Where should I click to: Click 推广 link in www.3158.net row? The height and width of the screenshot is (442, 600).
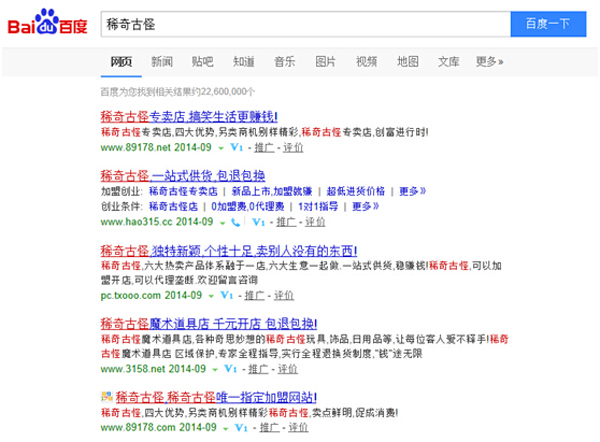click(x=258, y=369)
